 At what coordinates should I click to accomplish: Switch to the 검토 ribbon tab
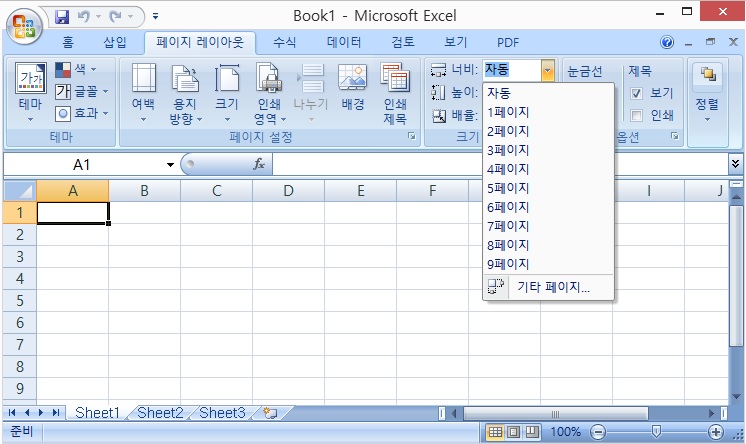coord(403,43)
